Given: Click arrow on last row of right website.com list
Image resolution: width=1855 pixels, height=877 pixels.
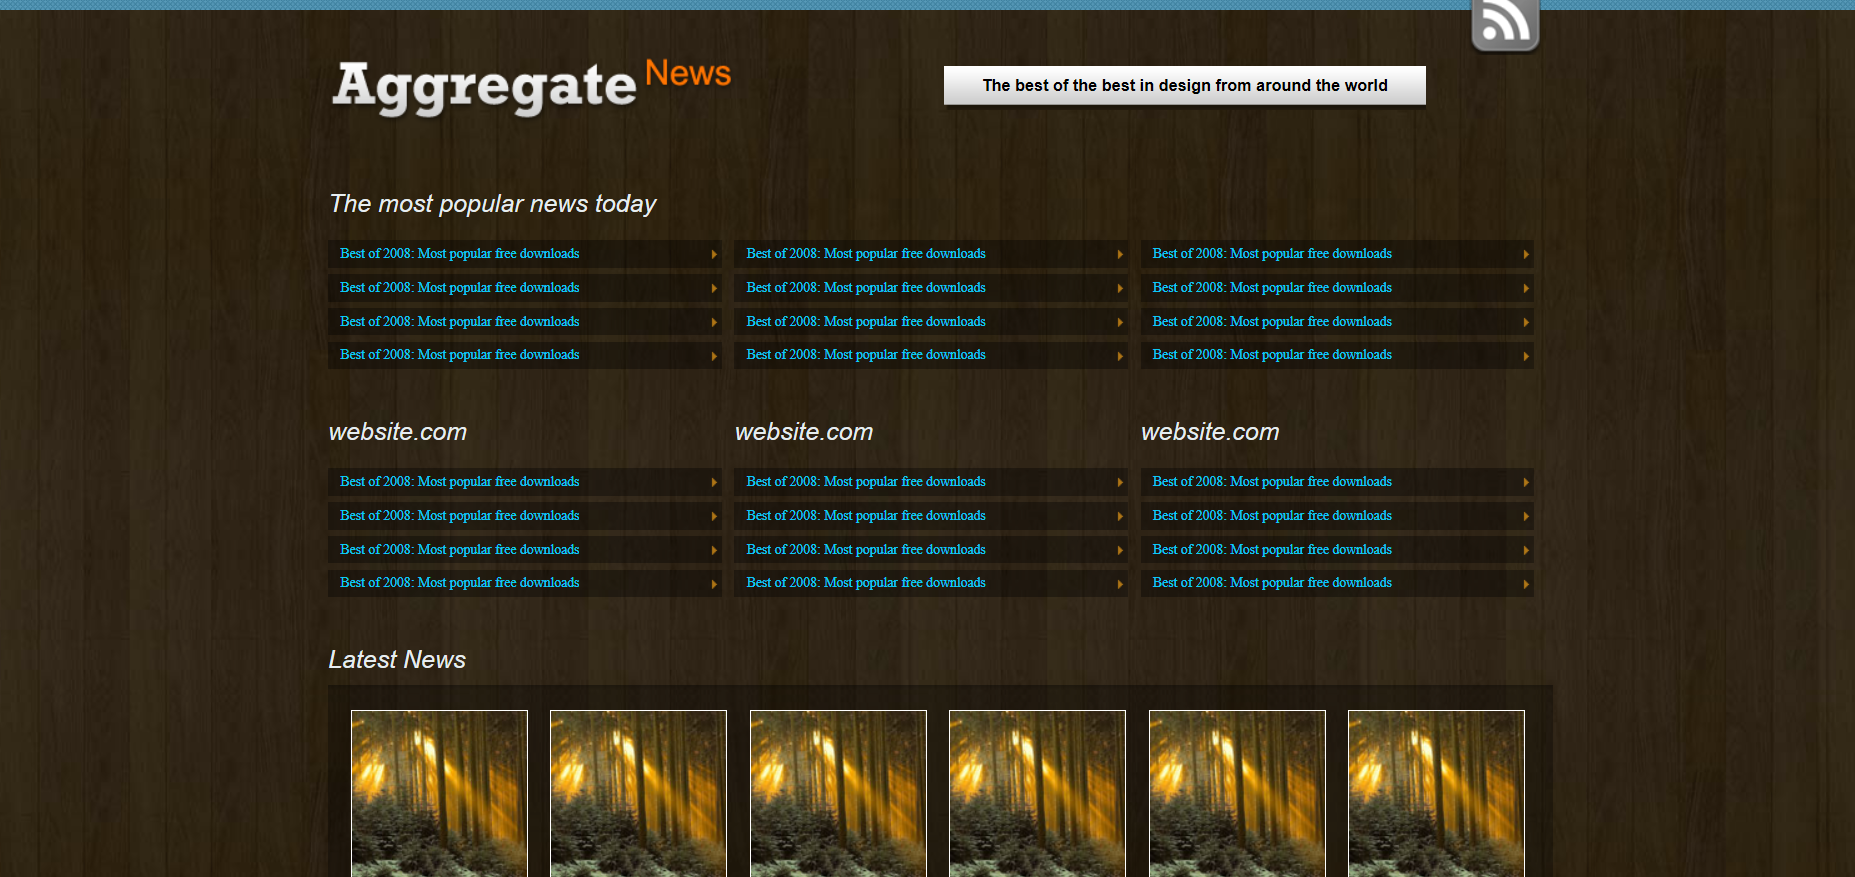Looking at the screenshot, I should [1526, 584].
